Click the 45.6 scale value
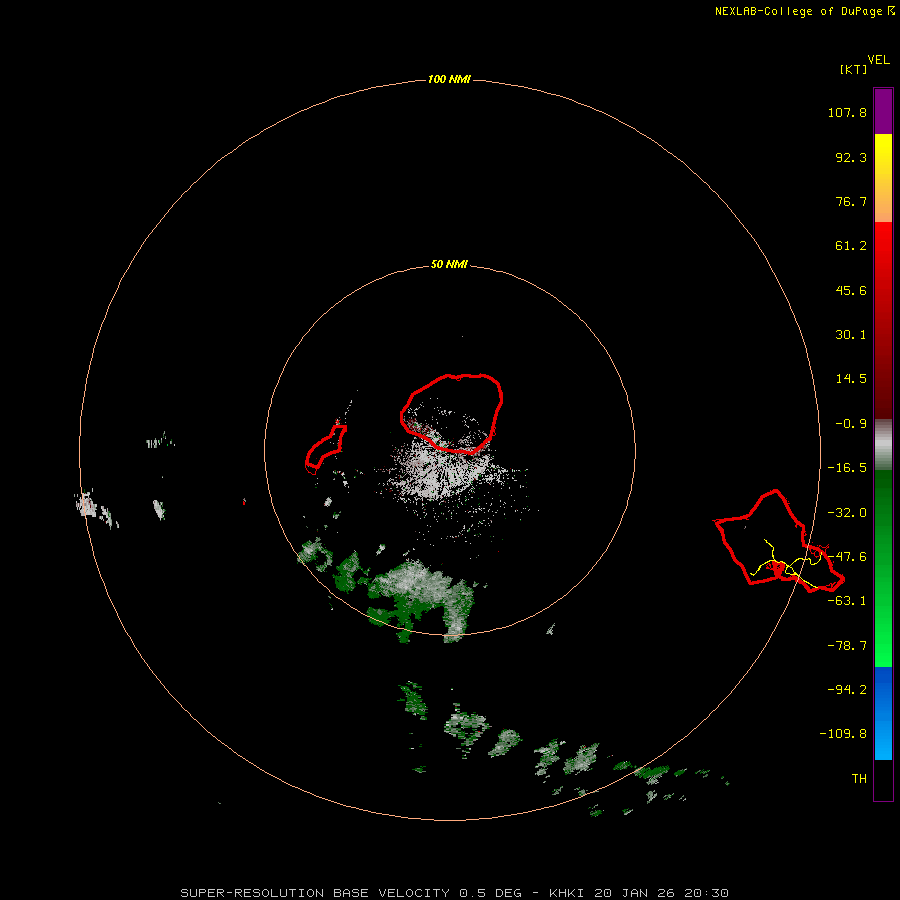Image resolution: width=900 pixels, height=900 pixels. [x=851, y=290]
